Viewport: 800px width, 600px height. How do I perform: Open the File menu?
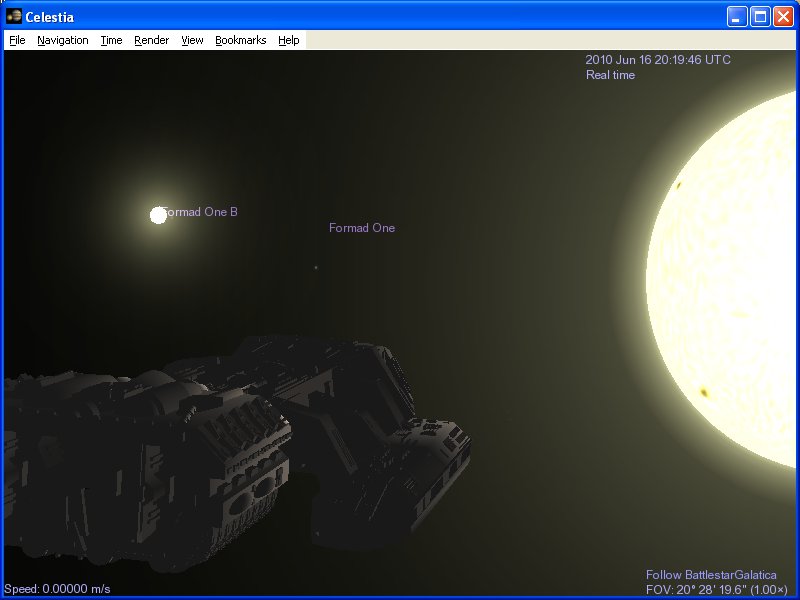(17, 40)
